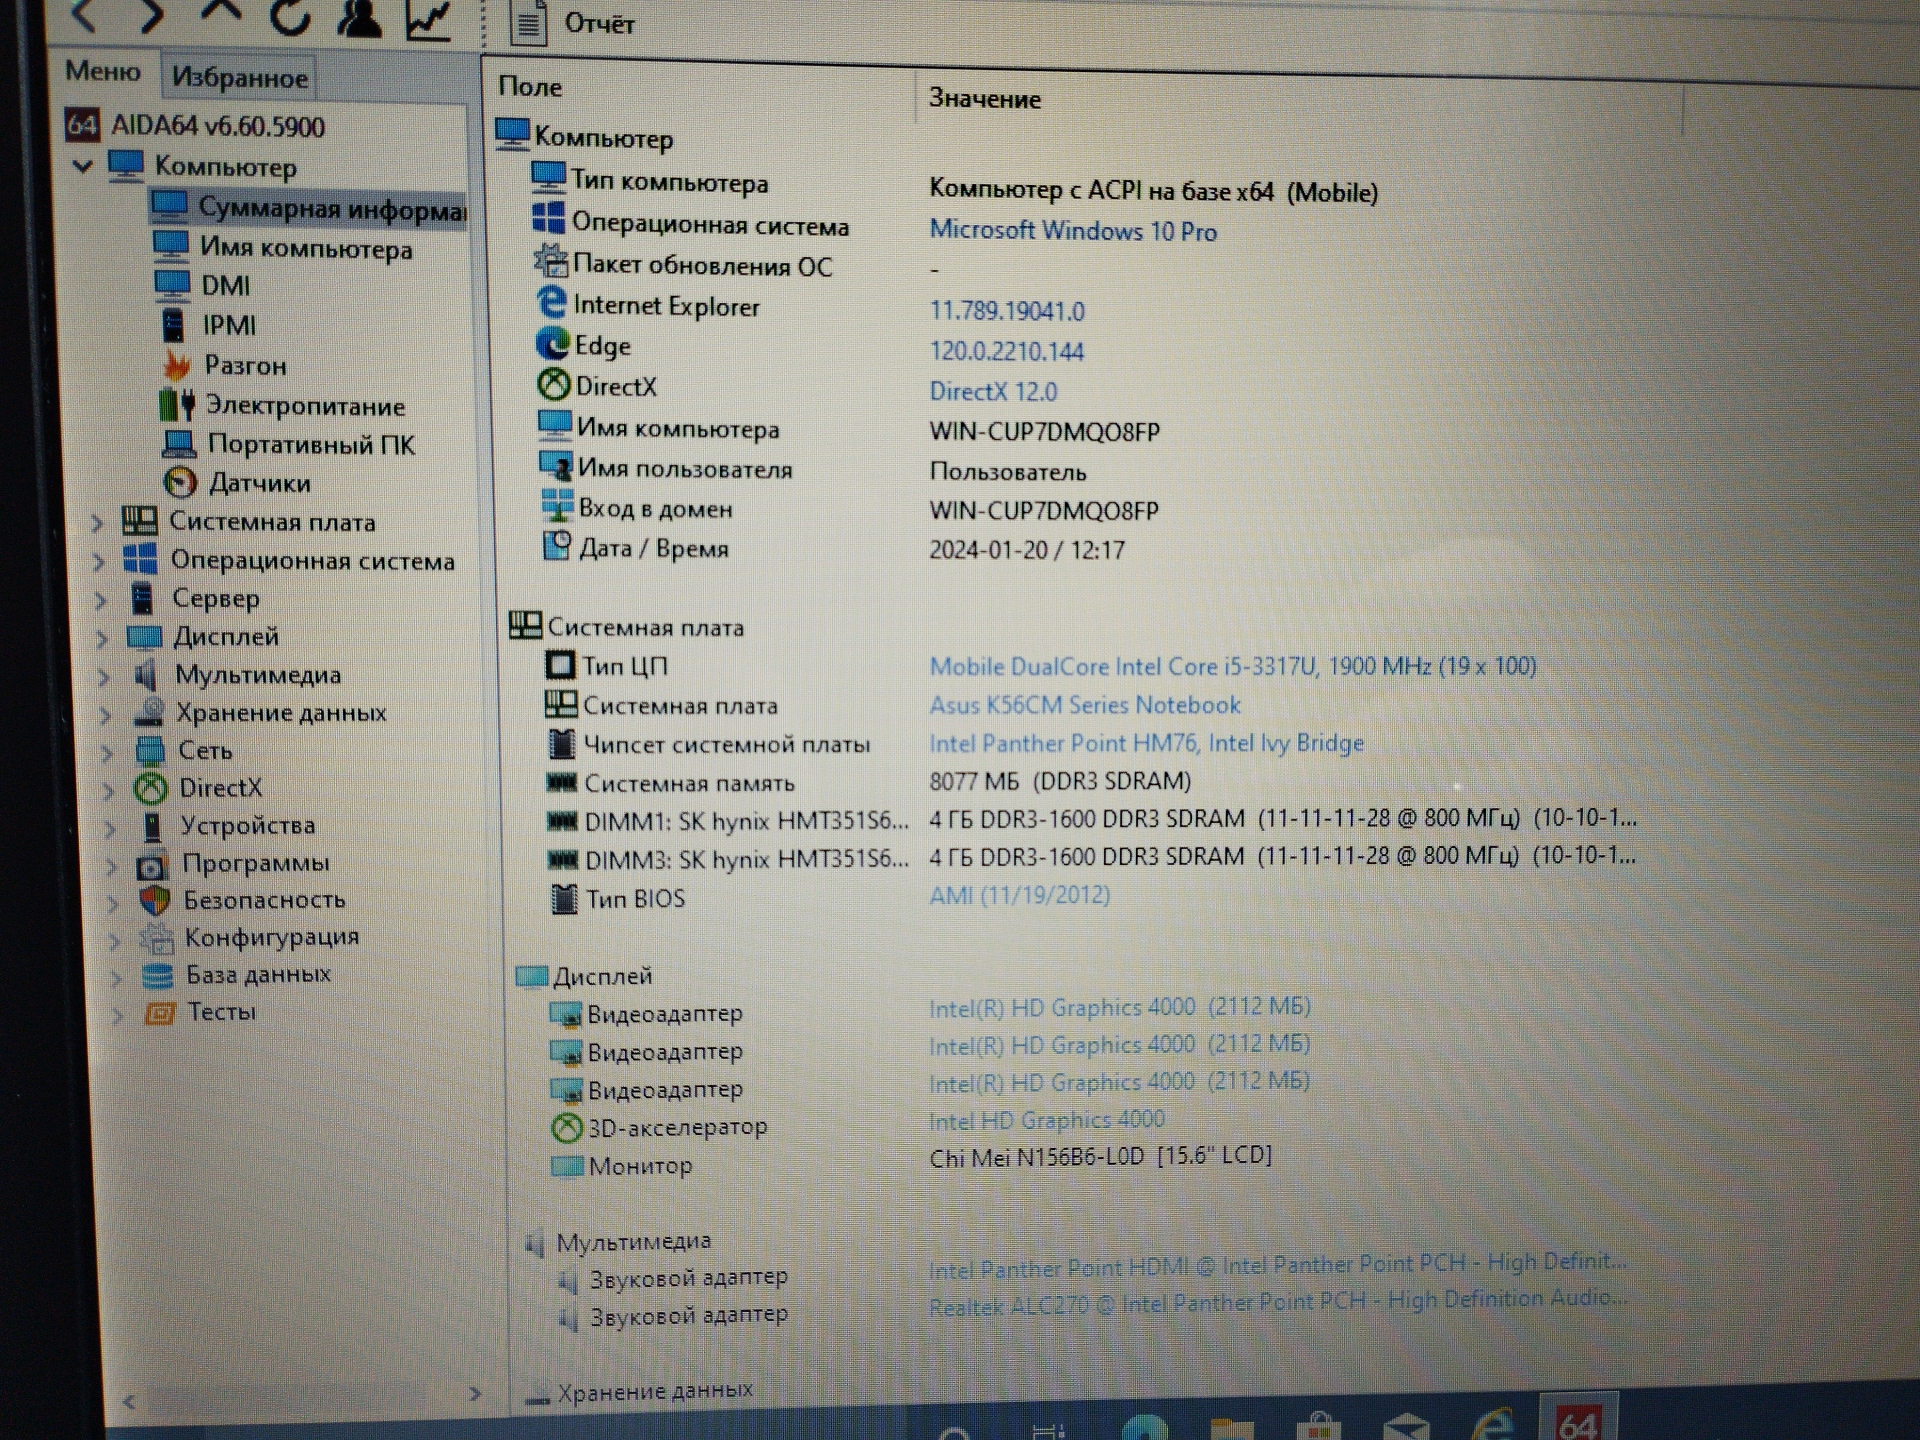The image size is (1920, 1440).
Task: Click the Датчики gauge icon
Action: (x=180, y=483)
